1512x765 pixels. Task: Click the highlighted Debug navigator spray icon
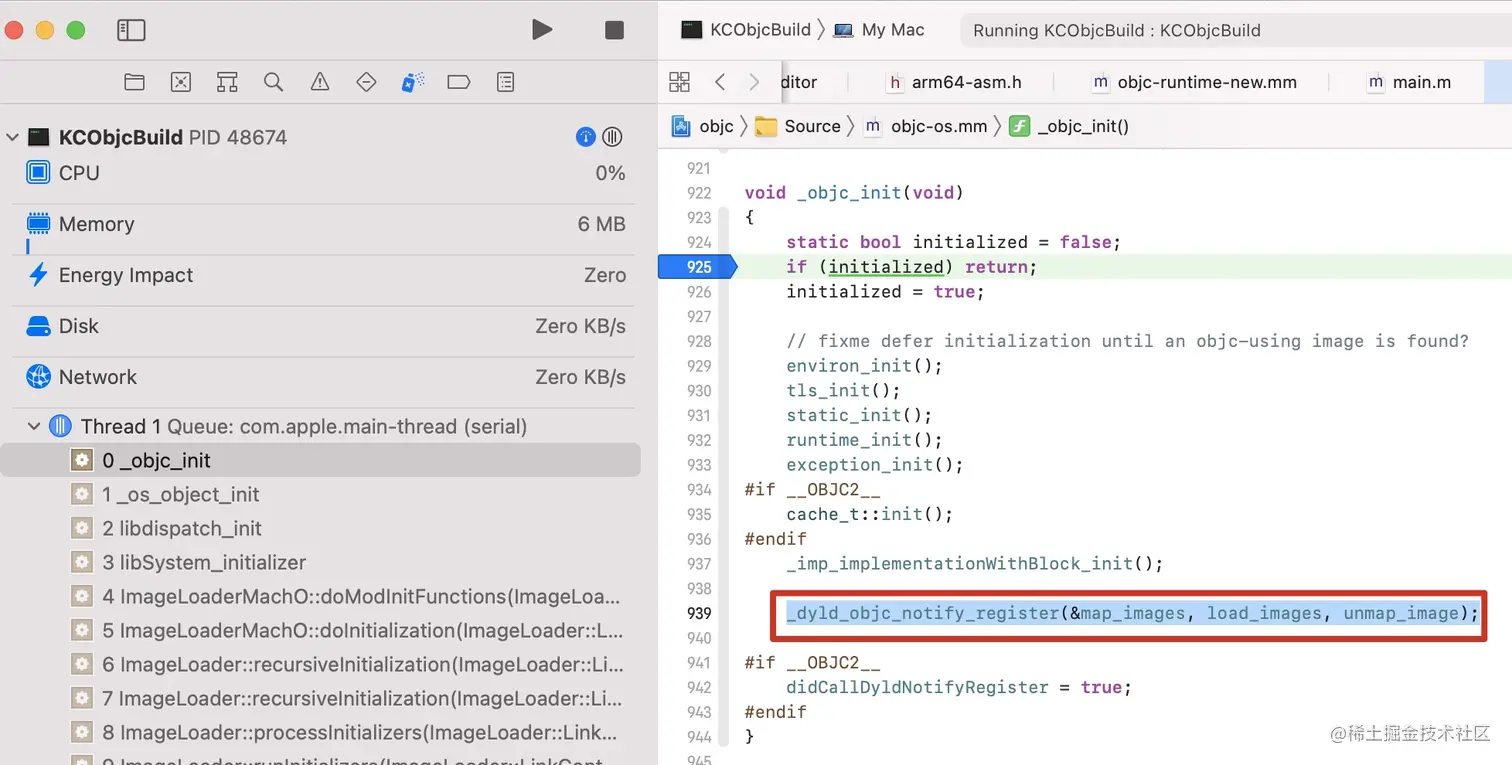point(411,81)
